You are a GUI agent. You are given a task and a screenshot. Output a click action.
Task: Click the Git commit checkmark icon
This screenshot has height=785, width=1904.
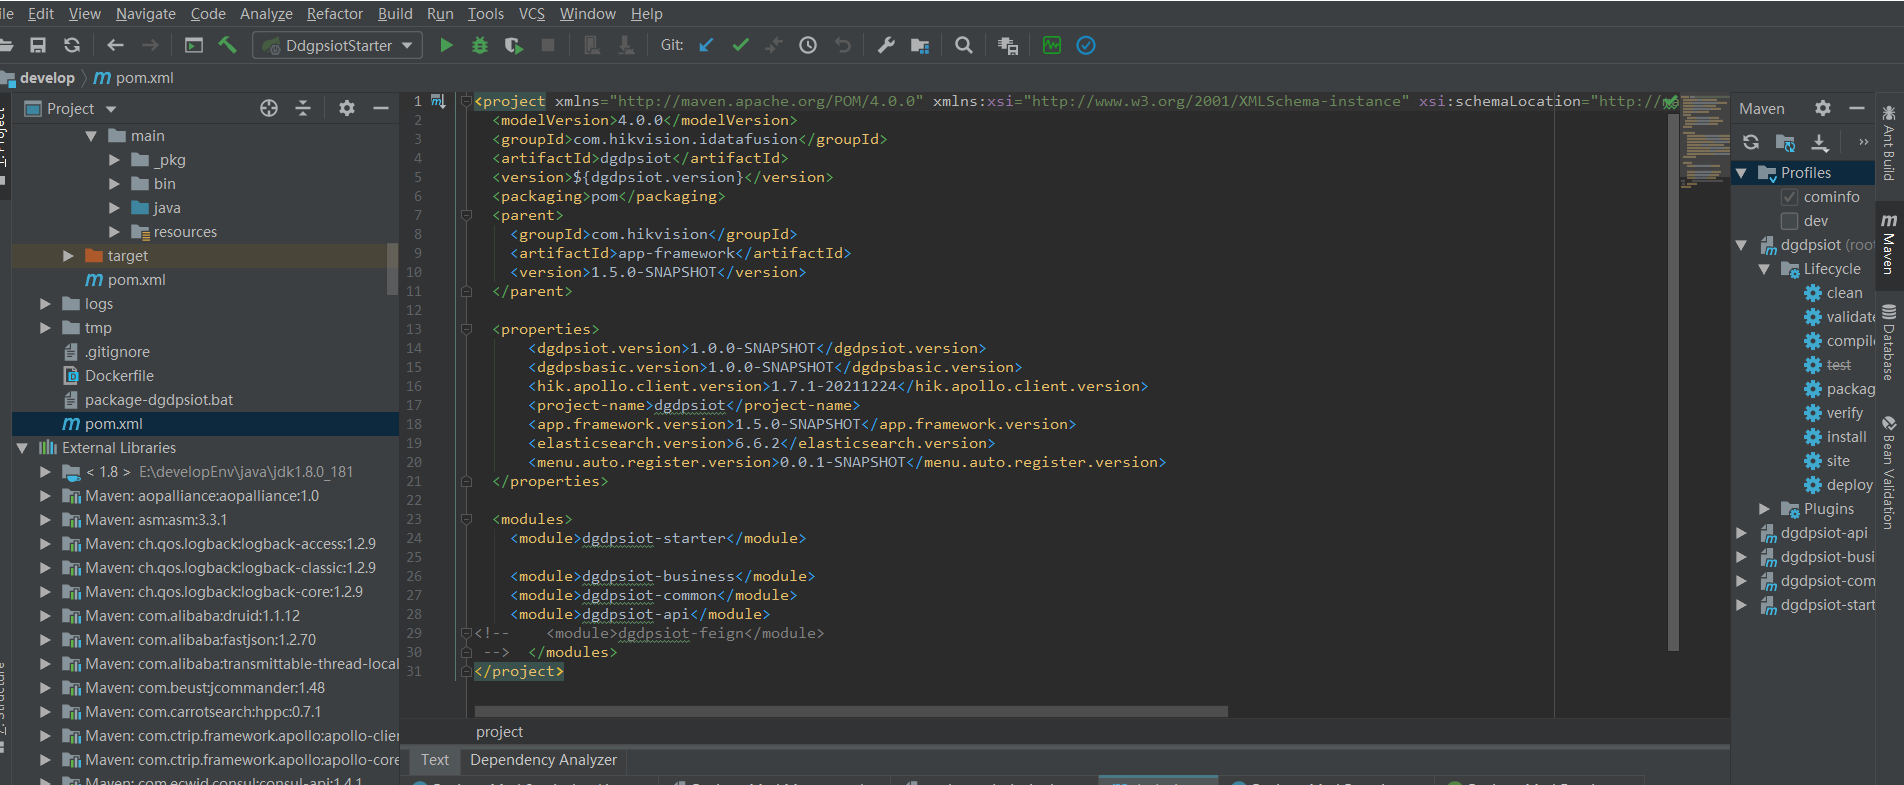point(740,45)
